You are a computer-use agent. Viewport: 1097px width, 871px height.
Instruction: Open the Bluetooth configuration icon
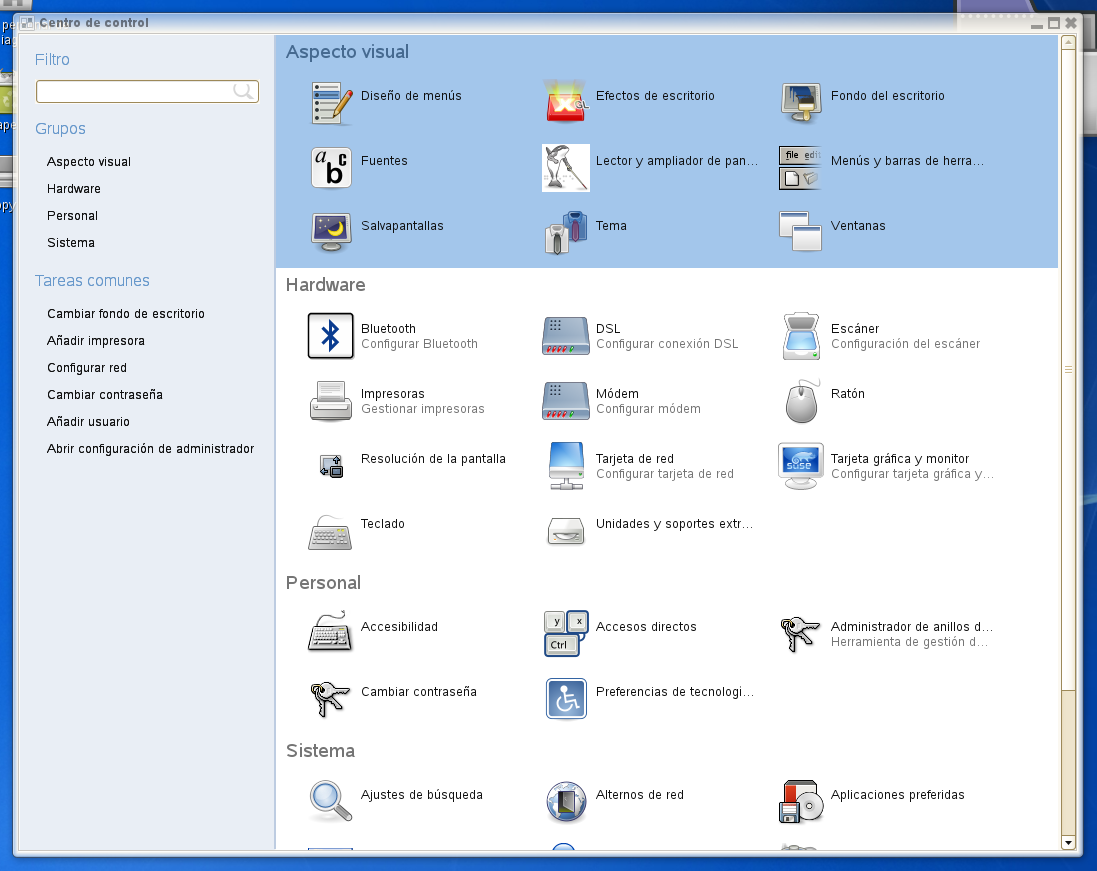(x=330, y=336)
